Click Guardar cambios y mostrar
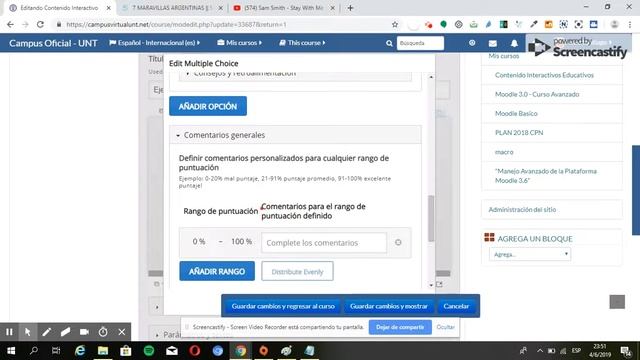Viewport: 640px width, 360px height. coord(389,306)
